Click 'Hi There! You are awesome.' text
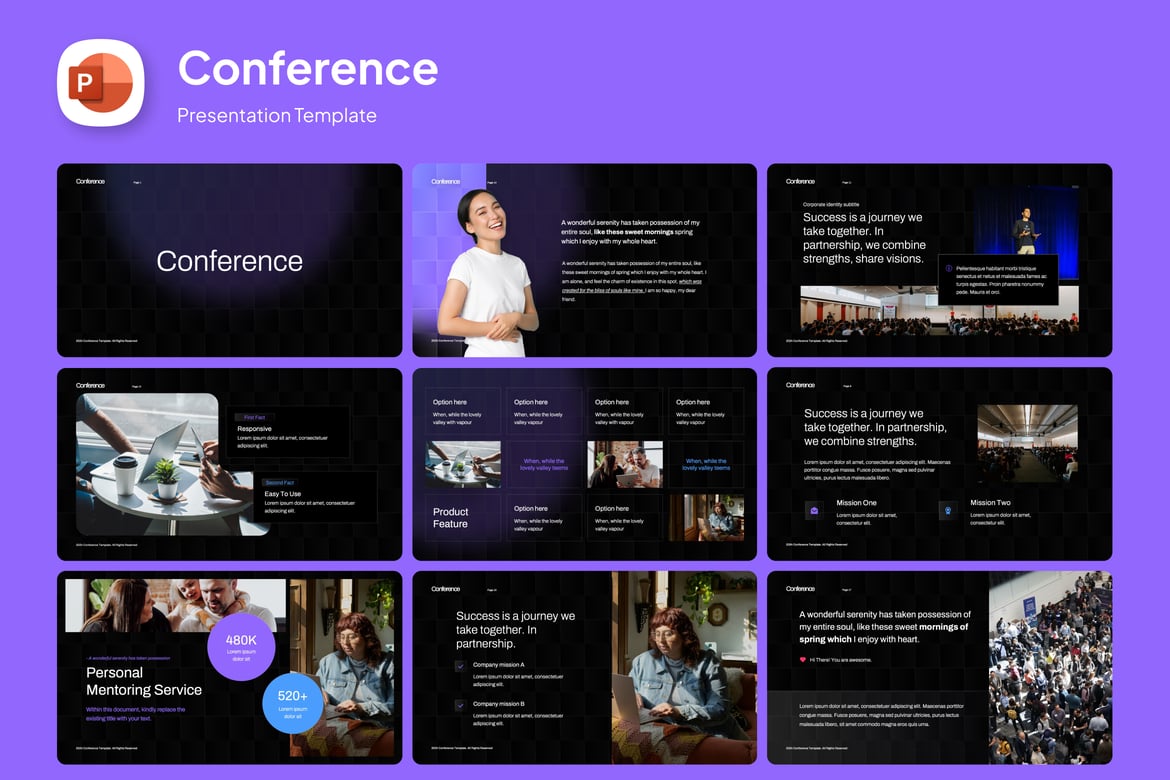Viewport: 1170px width, 780px height. coord(840,660)
